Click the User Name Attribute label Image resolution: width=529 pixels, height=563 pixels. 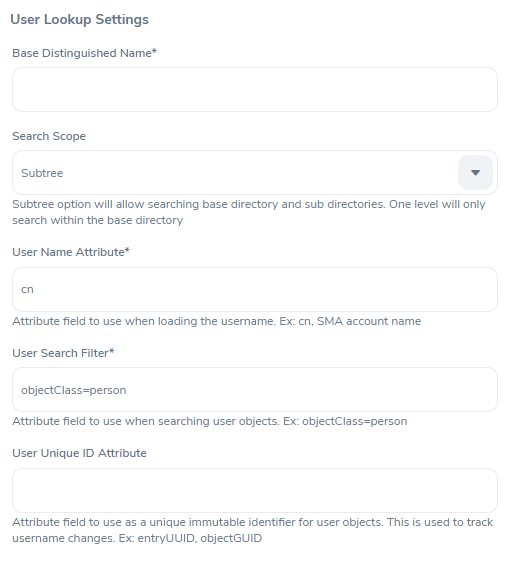(x=71, y=252)
